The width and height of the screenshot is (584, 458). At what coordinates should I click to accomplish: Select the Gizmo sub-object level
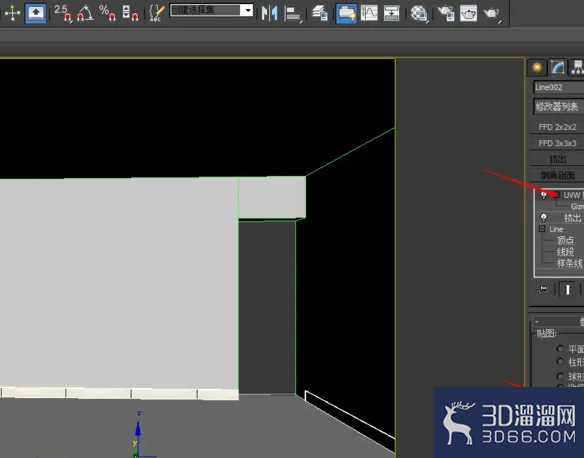(x=577, y=206)
